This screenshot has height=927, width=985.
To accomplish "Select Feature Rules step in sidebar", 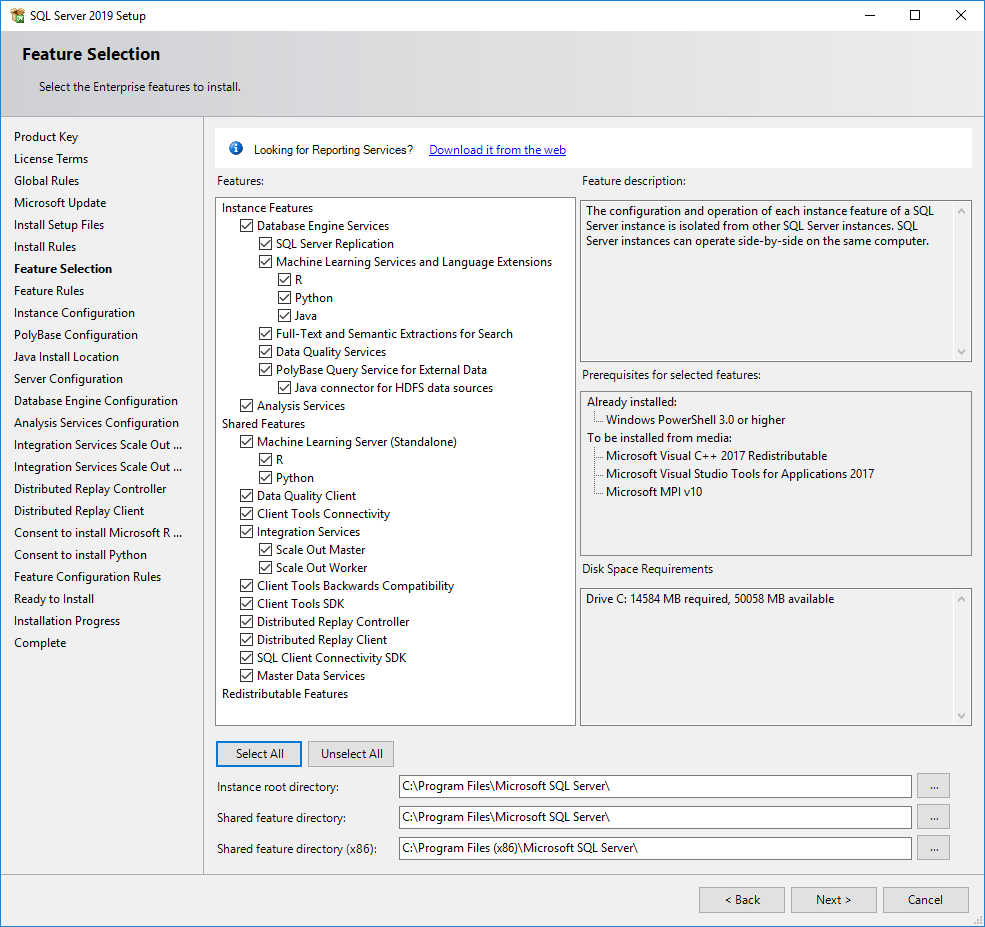I will point(49,291).
